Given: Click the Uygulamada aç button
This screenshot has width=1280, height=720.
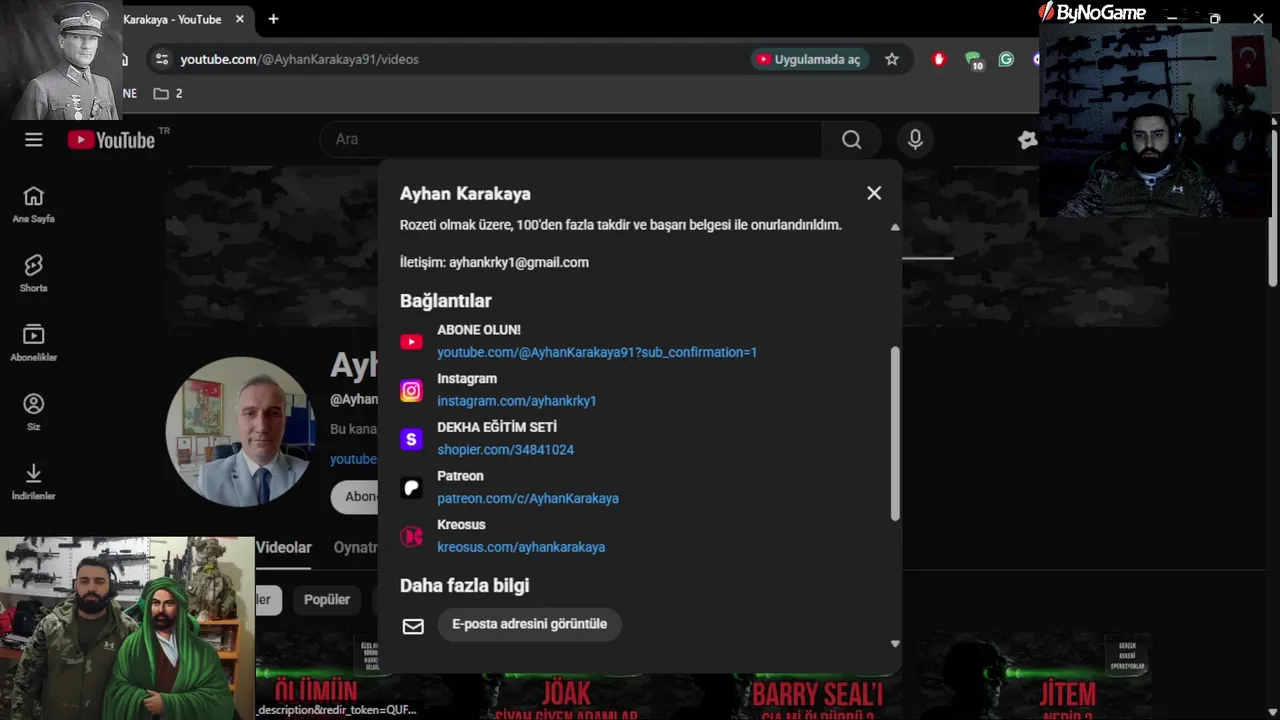Looking at the screenshot, I should (x=810, y=59).
